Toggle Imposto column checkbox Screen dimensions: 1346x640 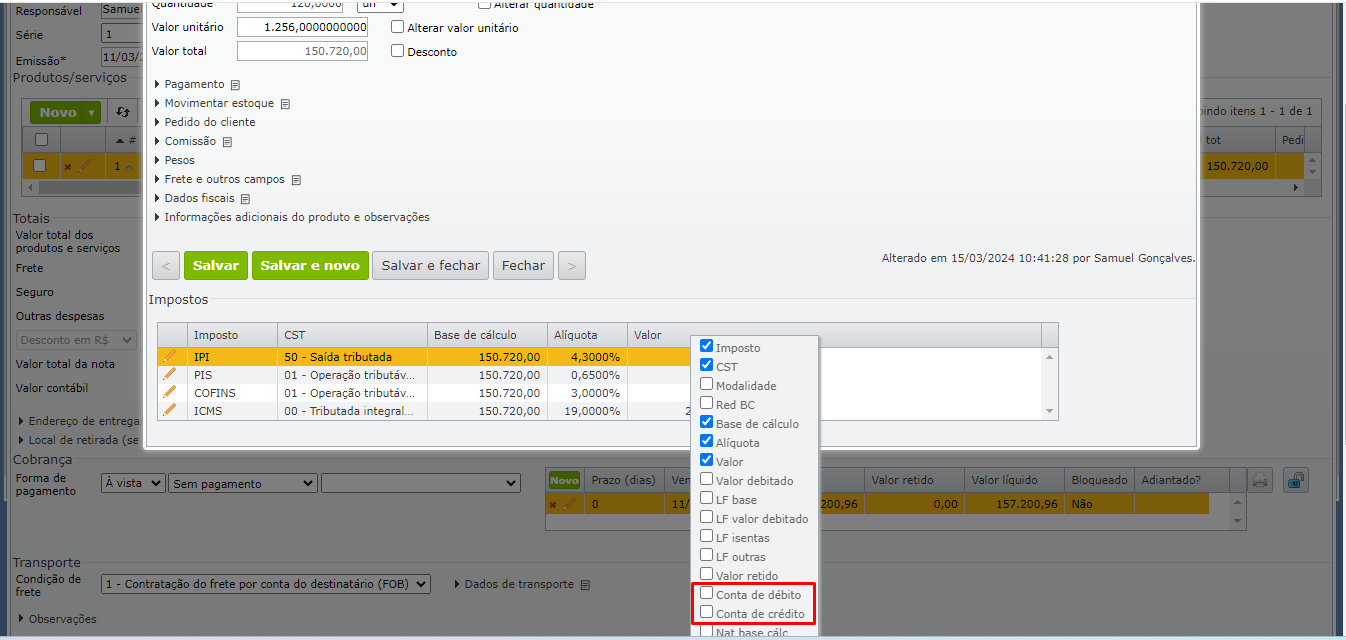click(x=706, y=347)
